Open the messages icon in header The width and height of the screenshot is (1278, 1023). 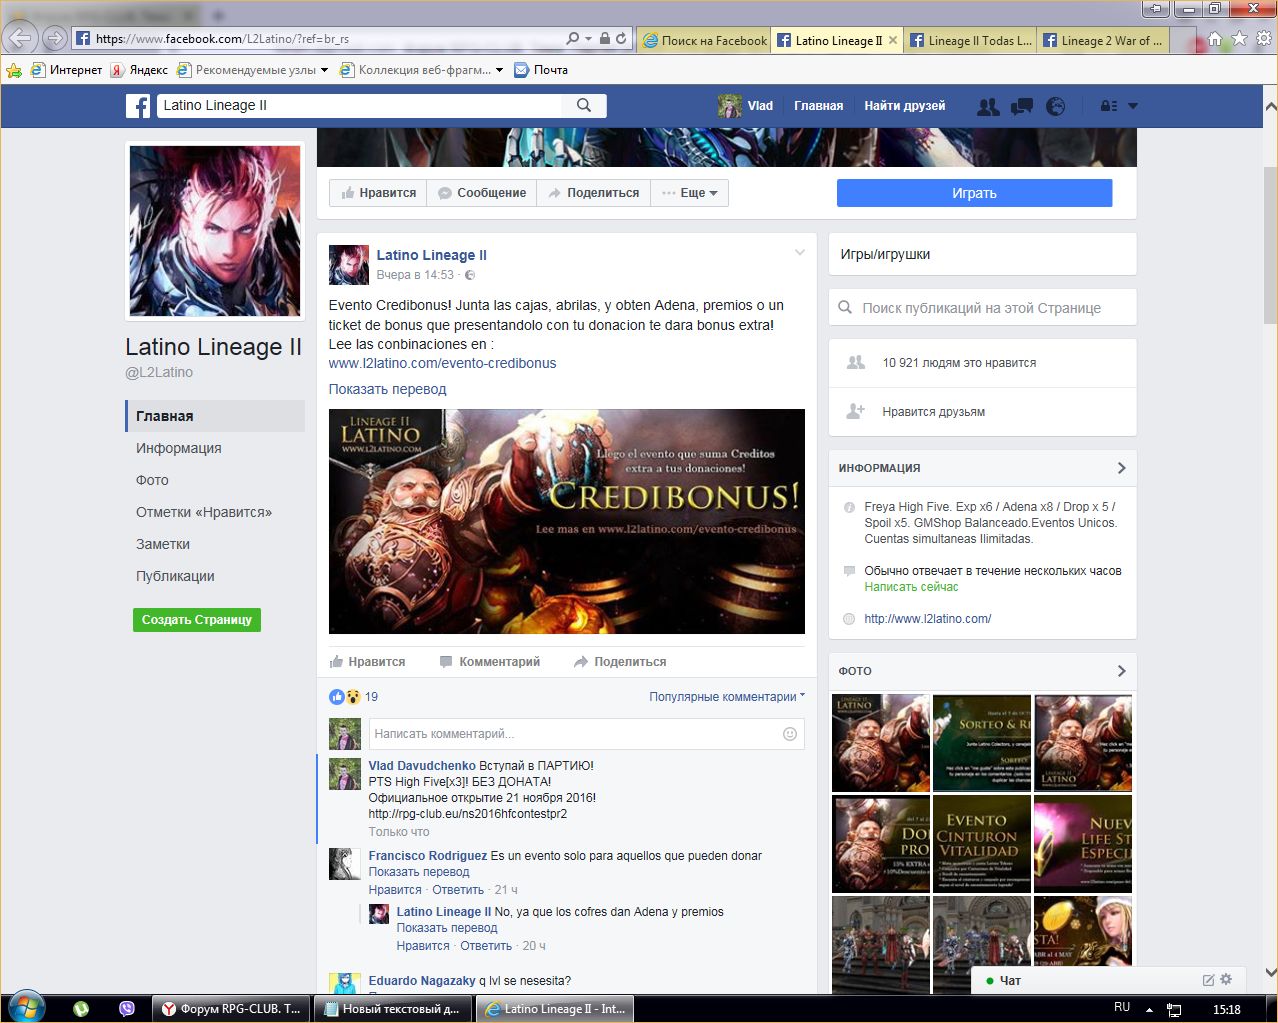click(x=1022, y=106)
